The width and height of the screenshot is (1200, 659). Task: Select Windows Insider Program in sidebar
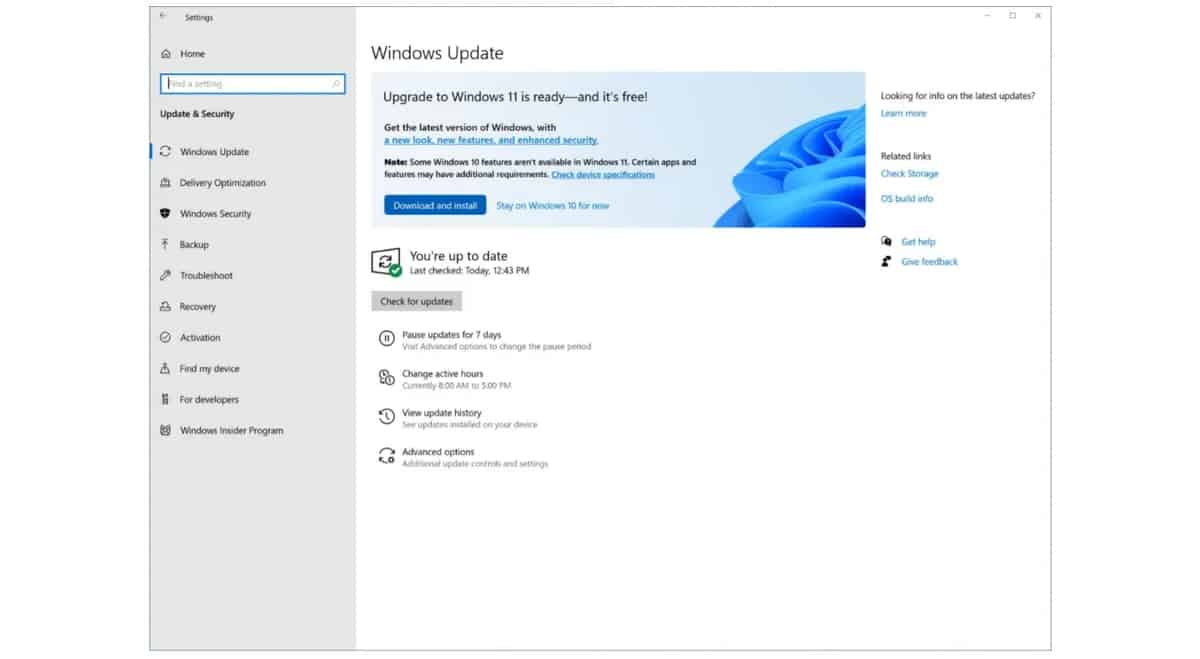(231, 431)
